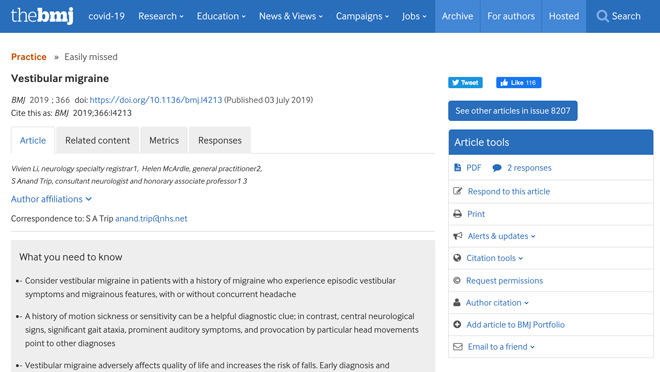This screenshot has width=660, height=372.
Task: Click the PDF document icon
Action: click(458, 167)
